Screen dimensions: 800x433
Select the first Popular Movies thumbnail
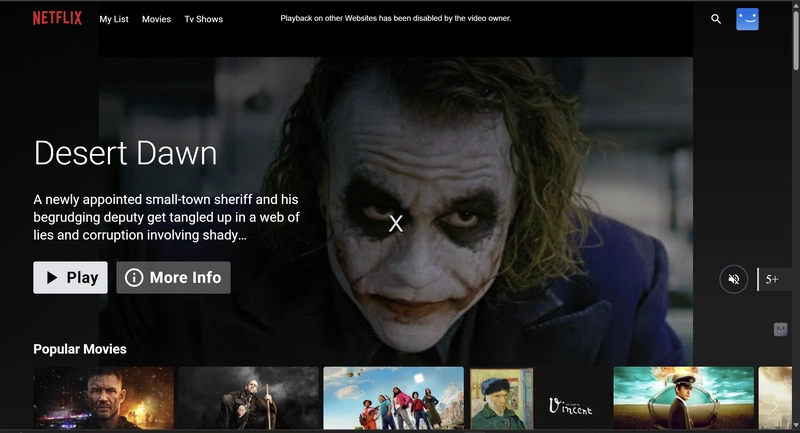tap(103, 398)
